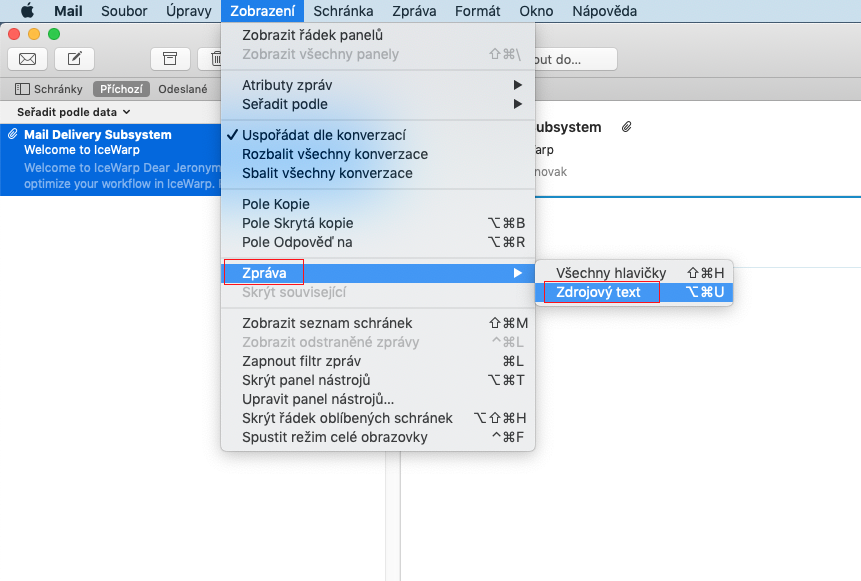Viewport: 861px width, 581px height.
Task: Click the trash delete icon in toolbar
Action: 214,59
